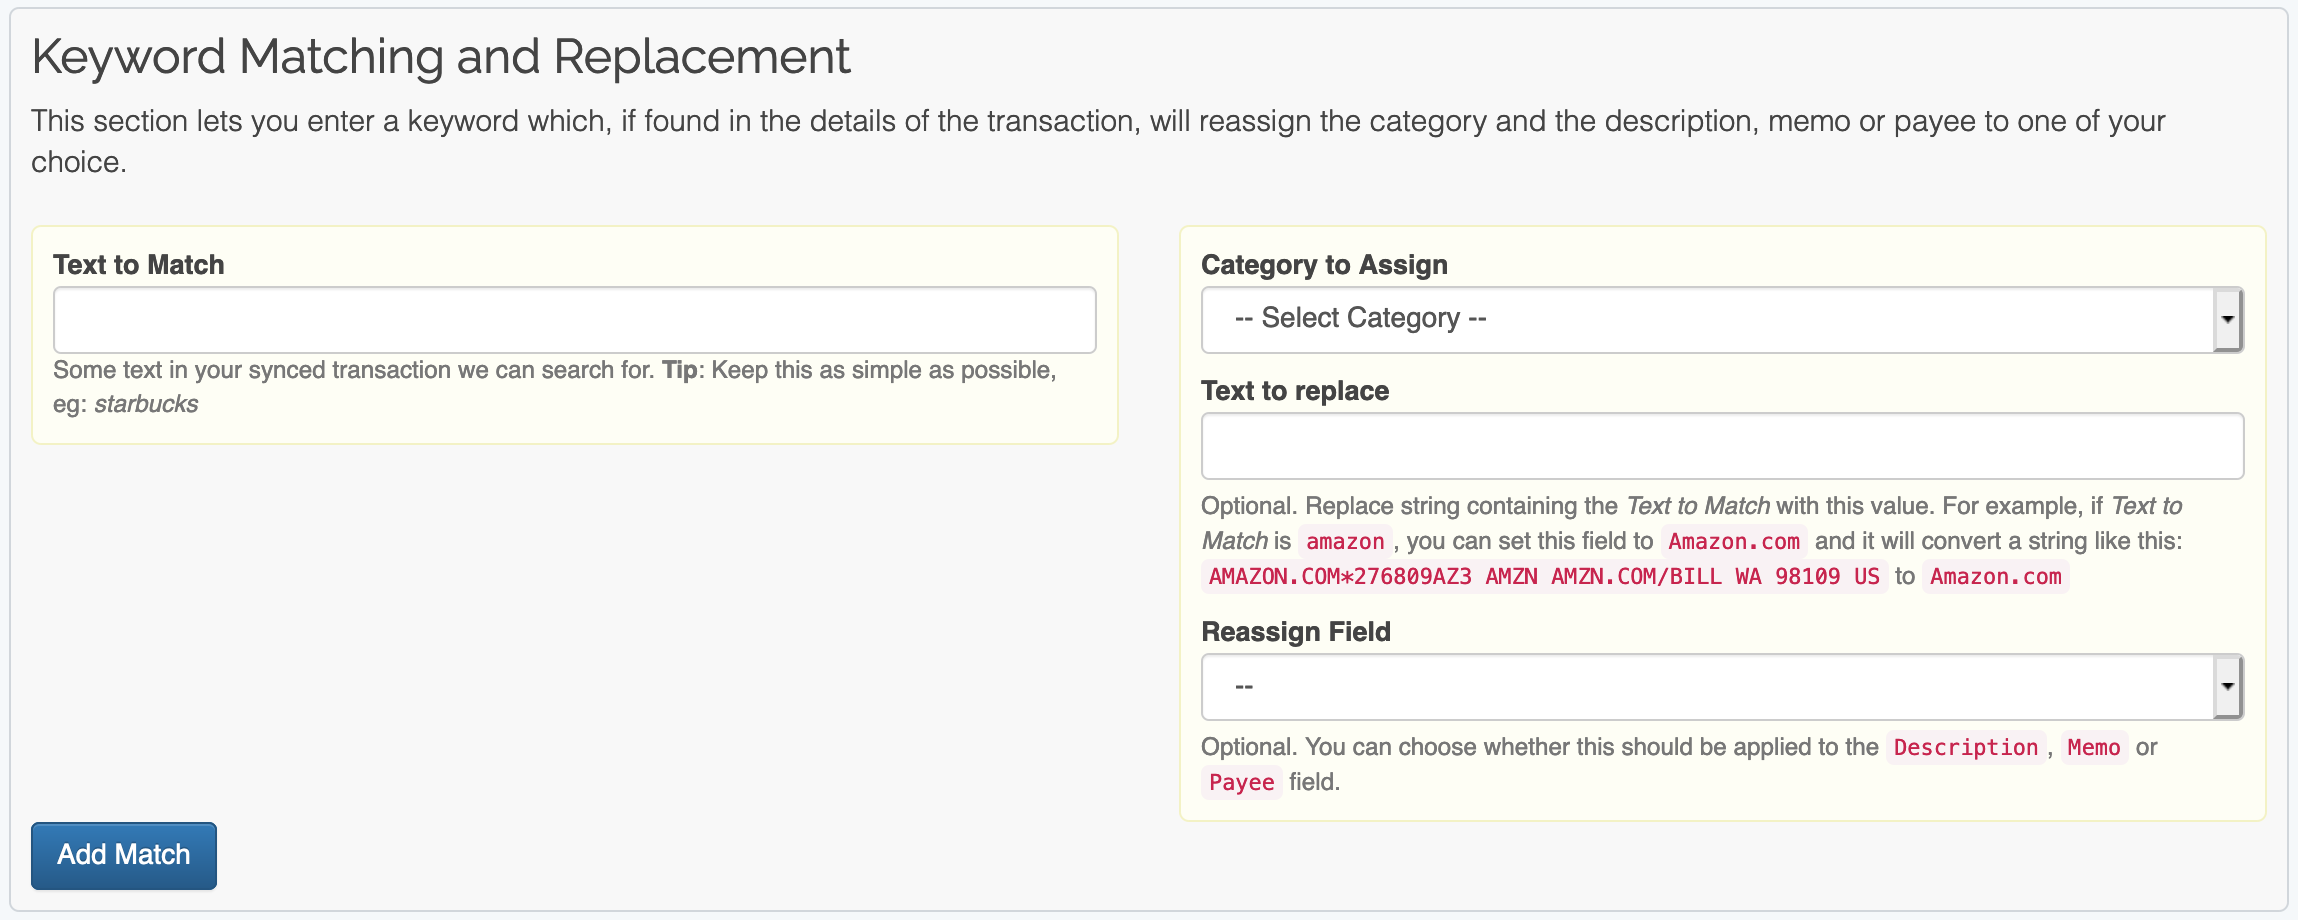
Task: Click the "Payee" code tag
Action: click(x=1241, y=783)
